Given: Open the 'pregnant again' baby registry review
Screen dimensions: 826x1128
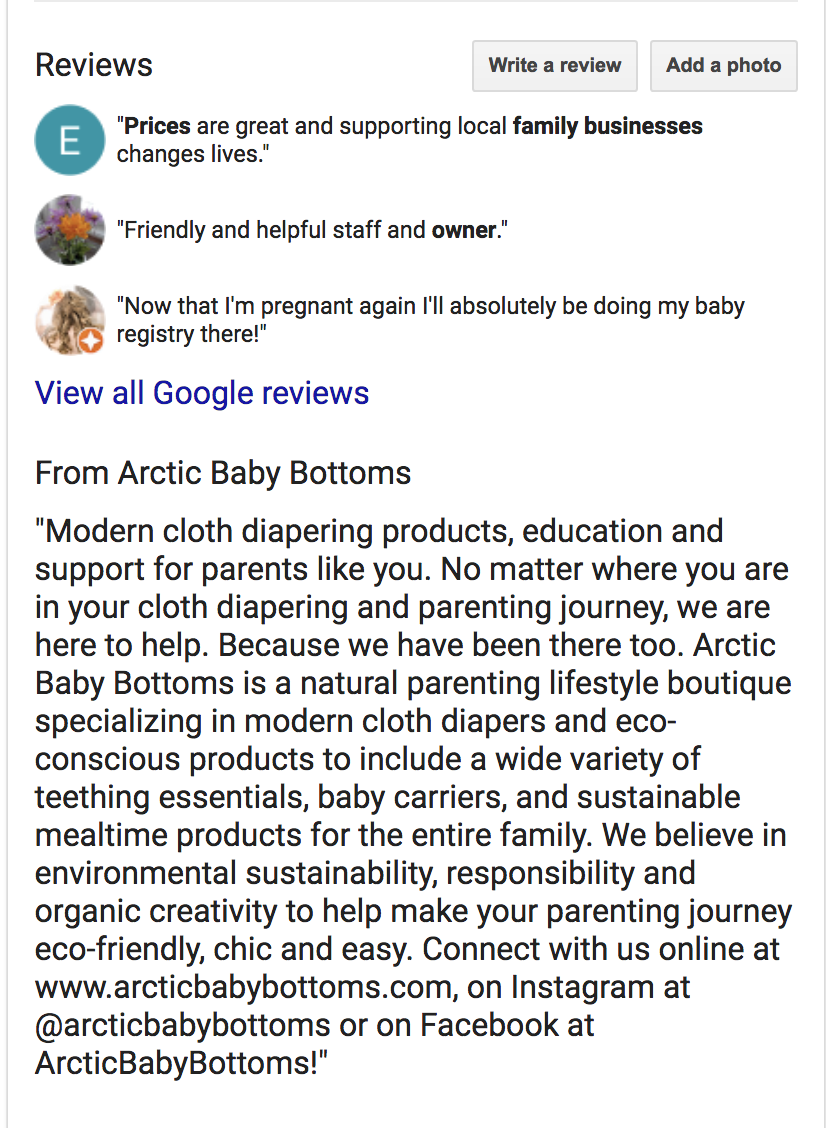Looking at the screenshot, I should (430, 319).
